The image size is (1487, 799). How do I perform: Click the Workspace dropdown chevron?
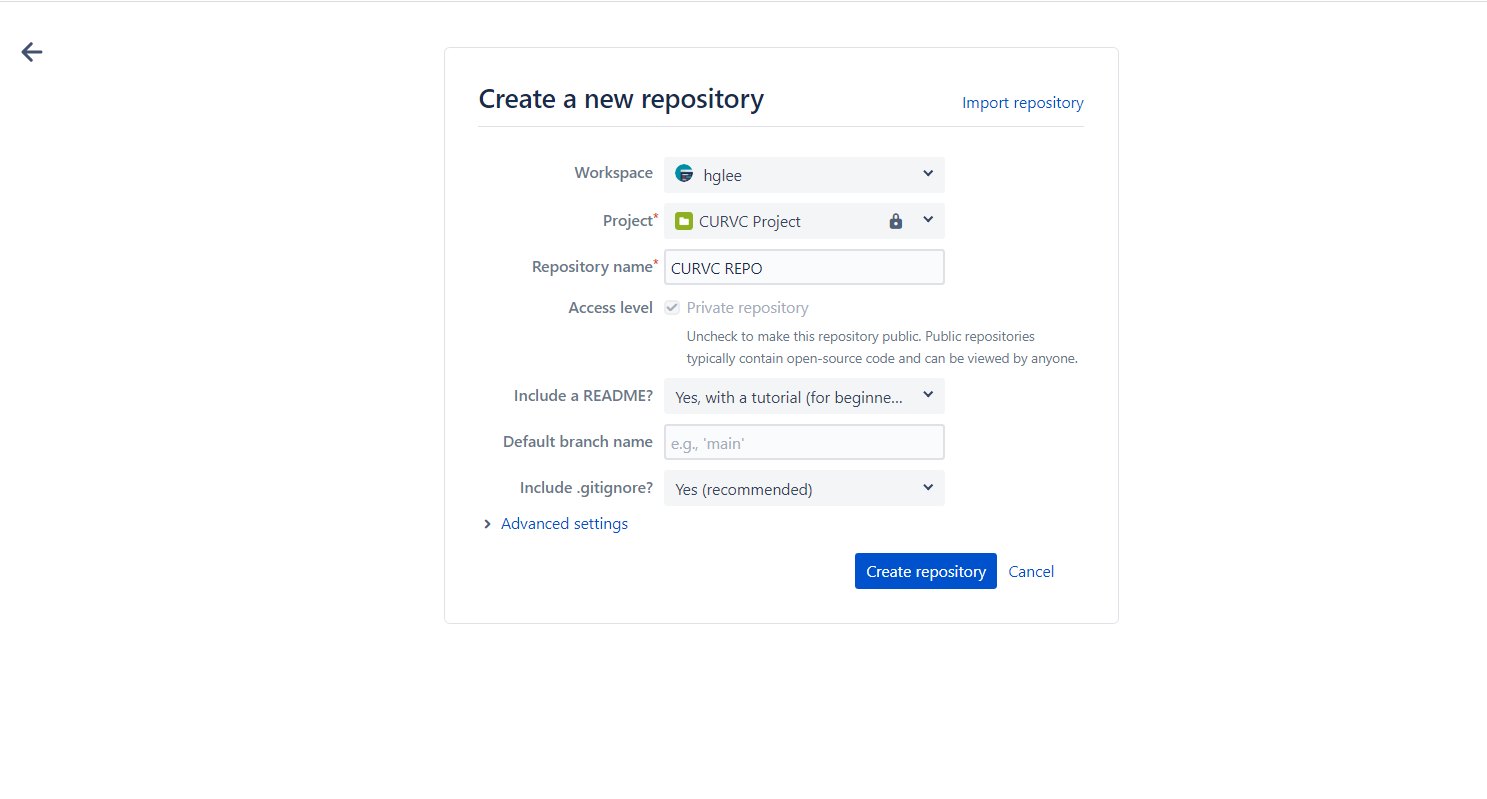(x=928, y=174)
